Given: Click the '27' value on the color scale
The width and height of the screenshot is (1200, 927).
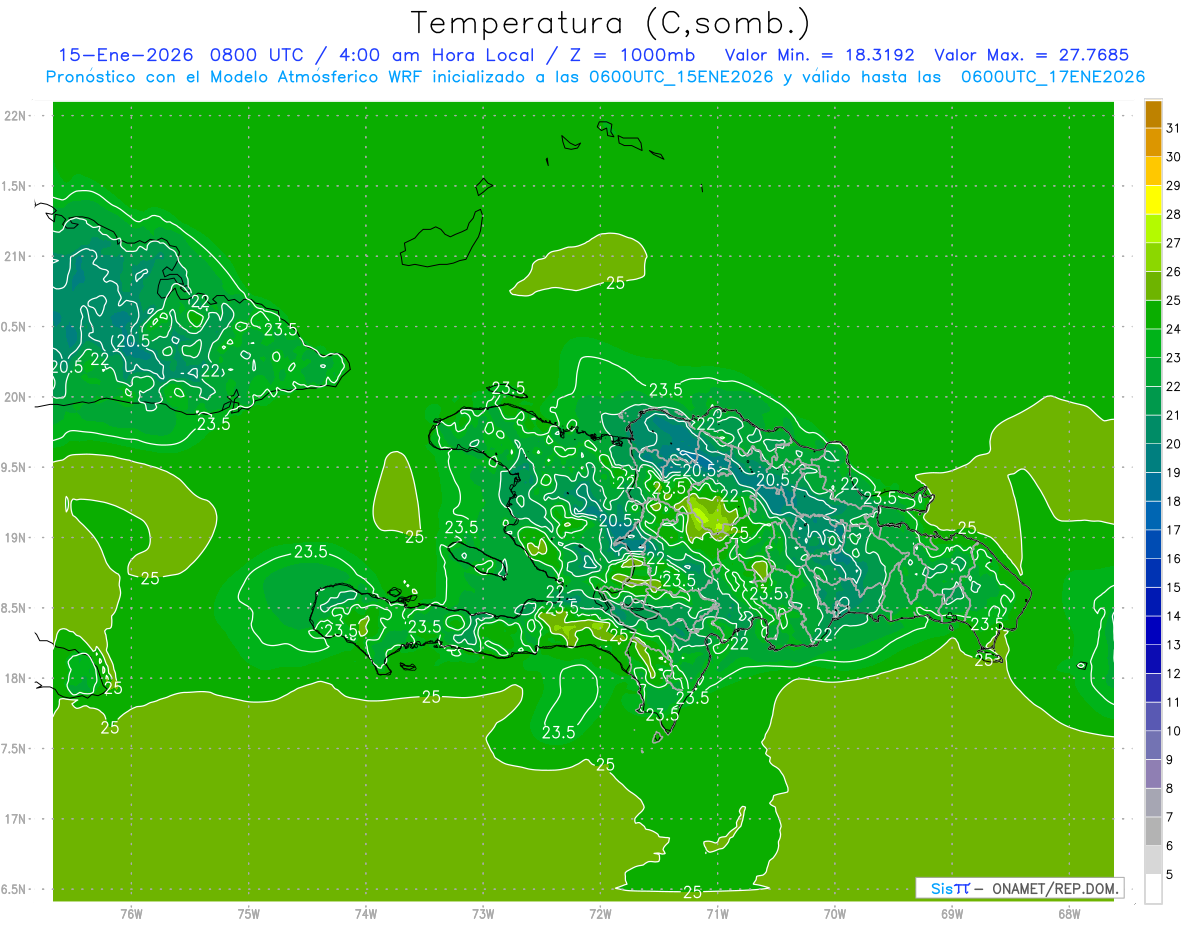Looking at the screenshot, I should click(x=1174, y=243).
